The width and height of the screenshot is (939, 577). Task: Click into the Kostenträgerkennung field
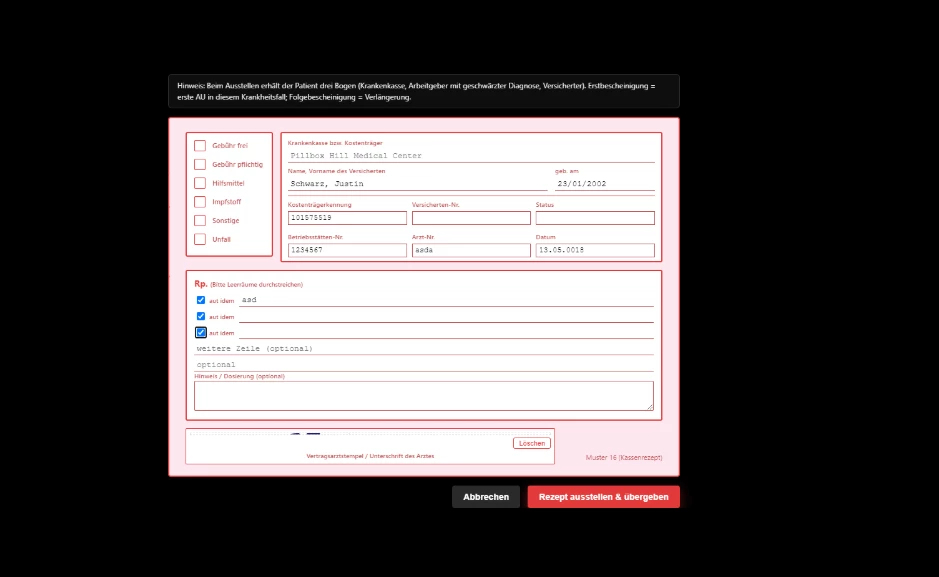point(347,218)
